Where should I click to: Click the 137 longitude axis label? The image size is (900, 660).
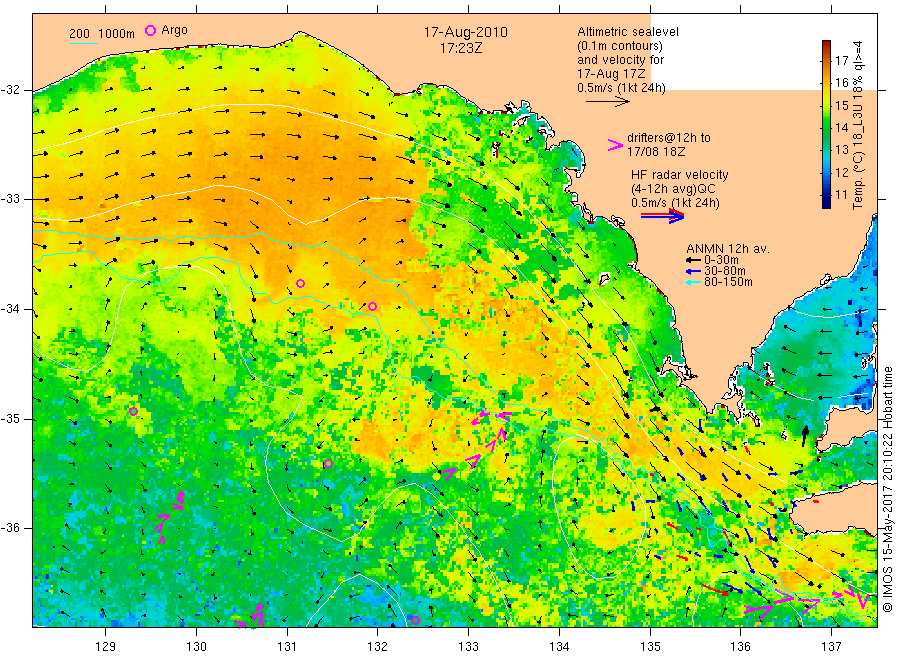pyautogui.click(x=831, y=647)
